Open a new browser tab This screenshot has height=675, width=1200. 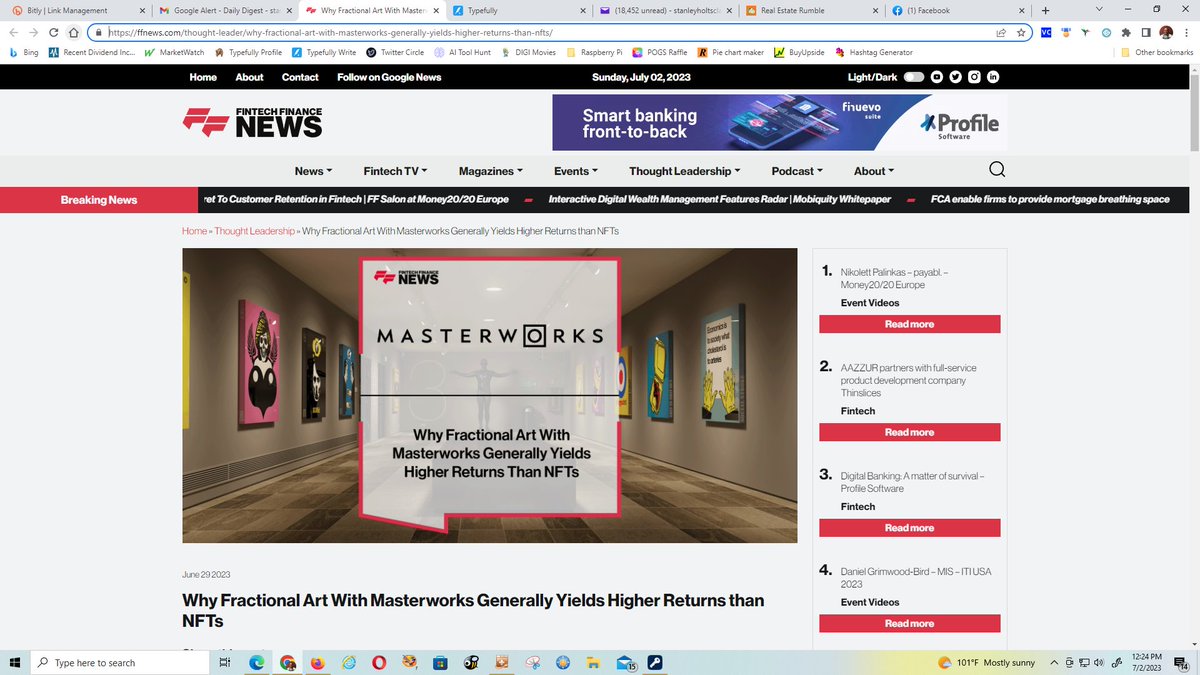coord(1045,10)
